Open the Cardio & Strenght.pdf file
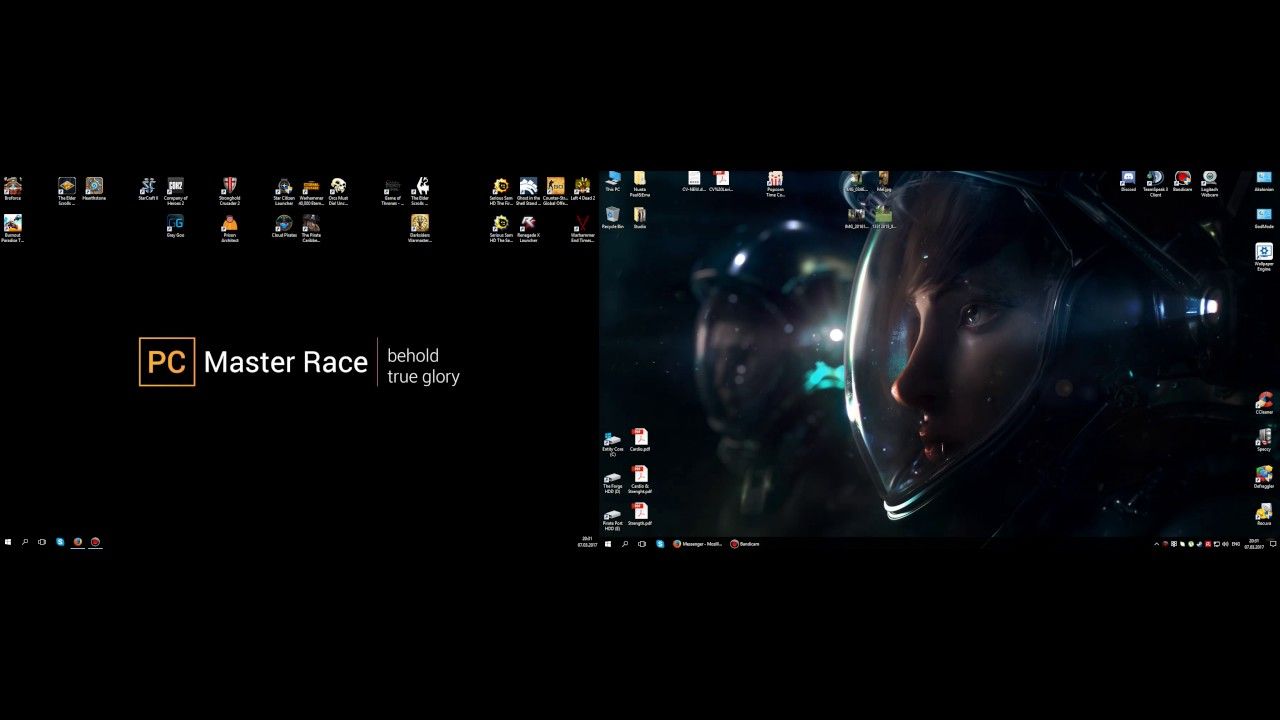1280x720 pixels. (640, 479)
